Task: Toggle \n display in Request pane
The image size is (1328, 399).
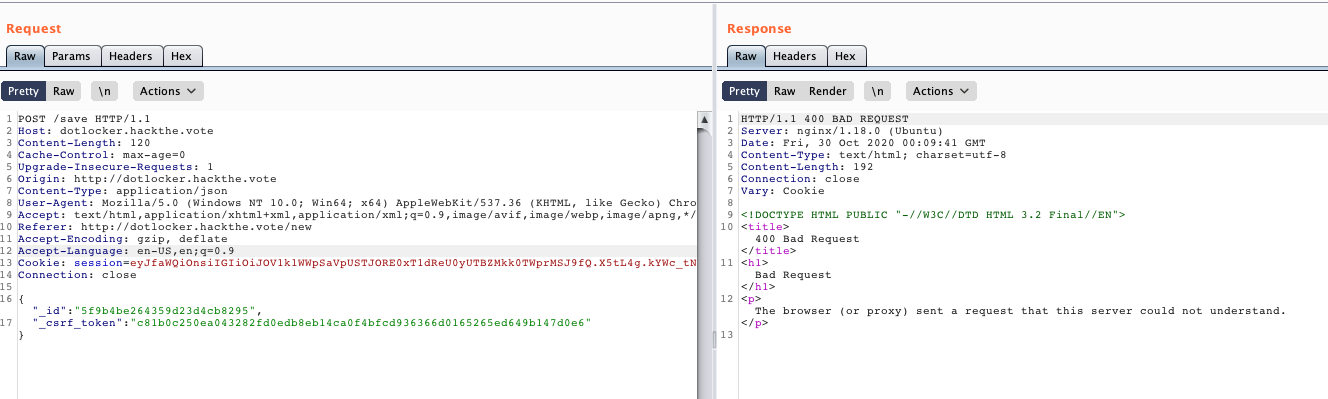Action: point(105,91)
